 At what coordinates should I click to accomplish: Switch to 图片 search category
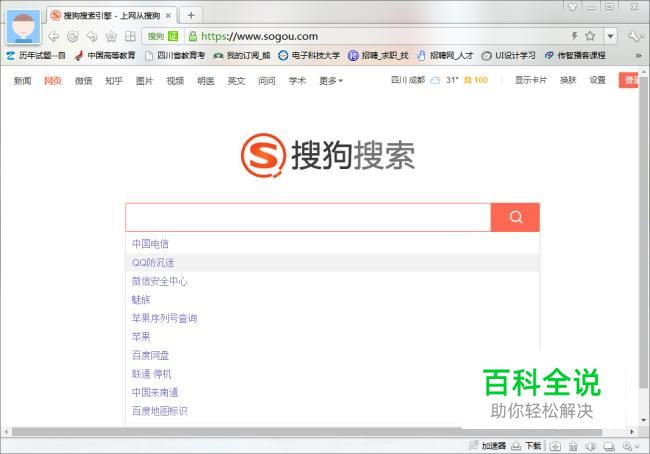(144, 80)
